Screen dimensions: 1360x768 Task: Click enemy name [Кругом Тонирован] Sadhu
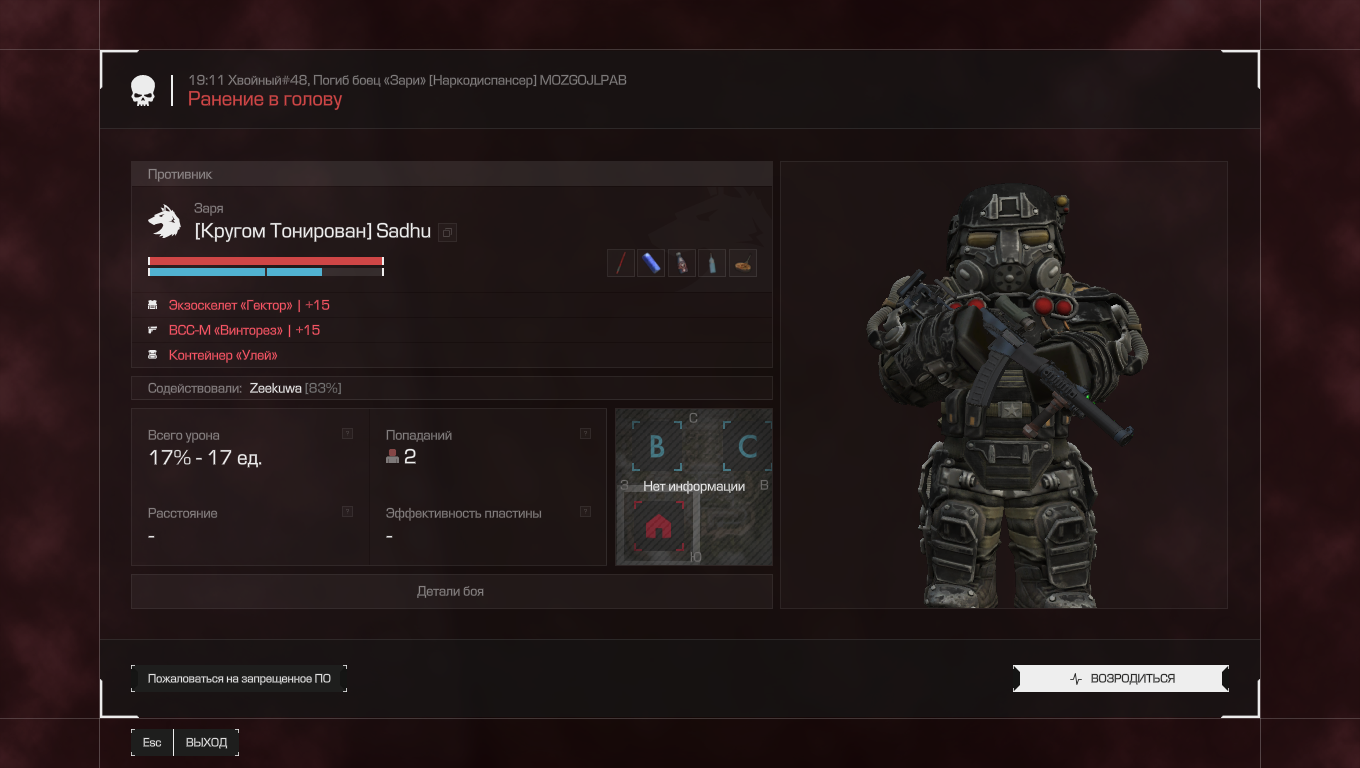pos(312,231)
